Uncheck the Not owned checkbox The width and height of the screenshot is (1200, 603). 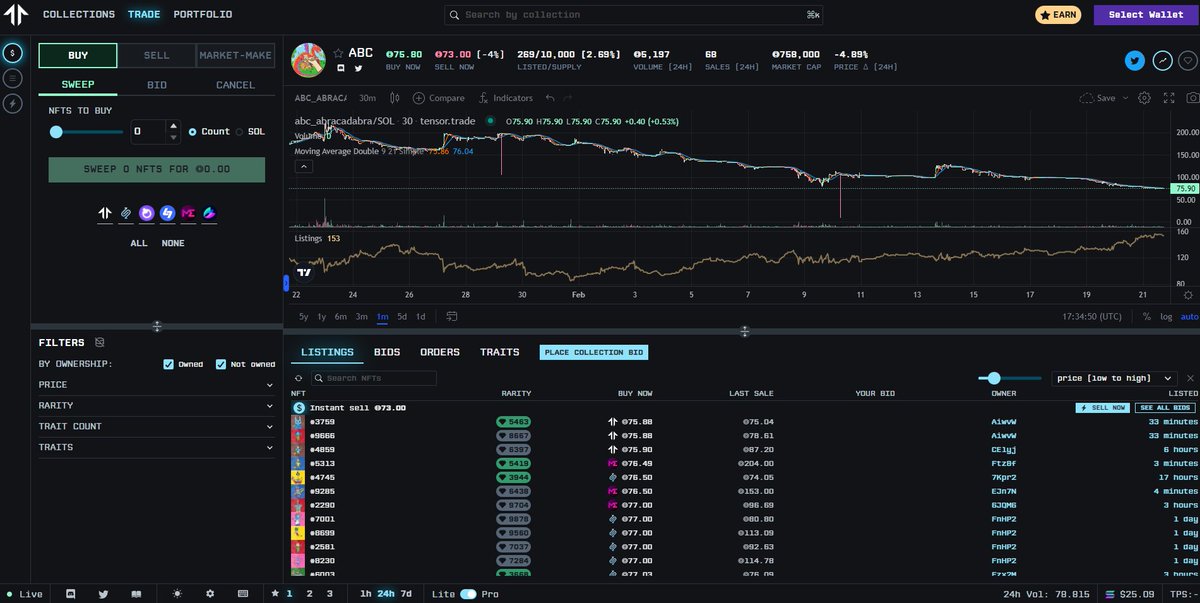[x=222, y=364]
